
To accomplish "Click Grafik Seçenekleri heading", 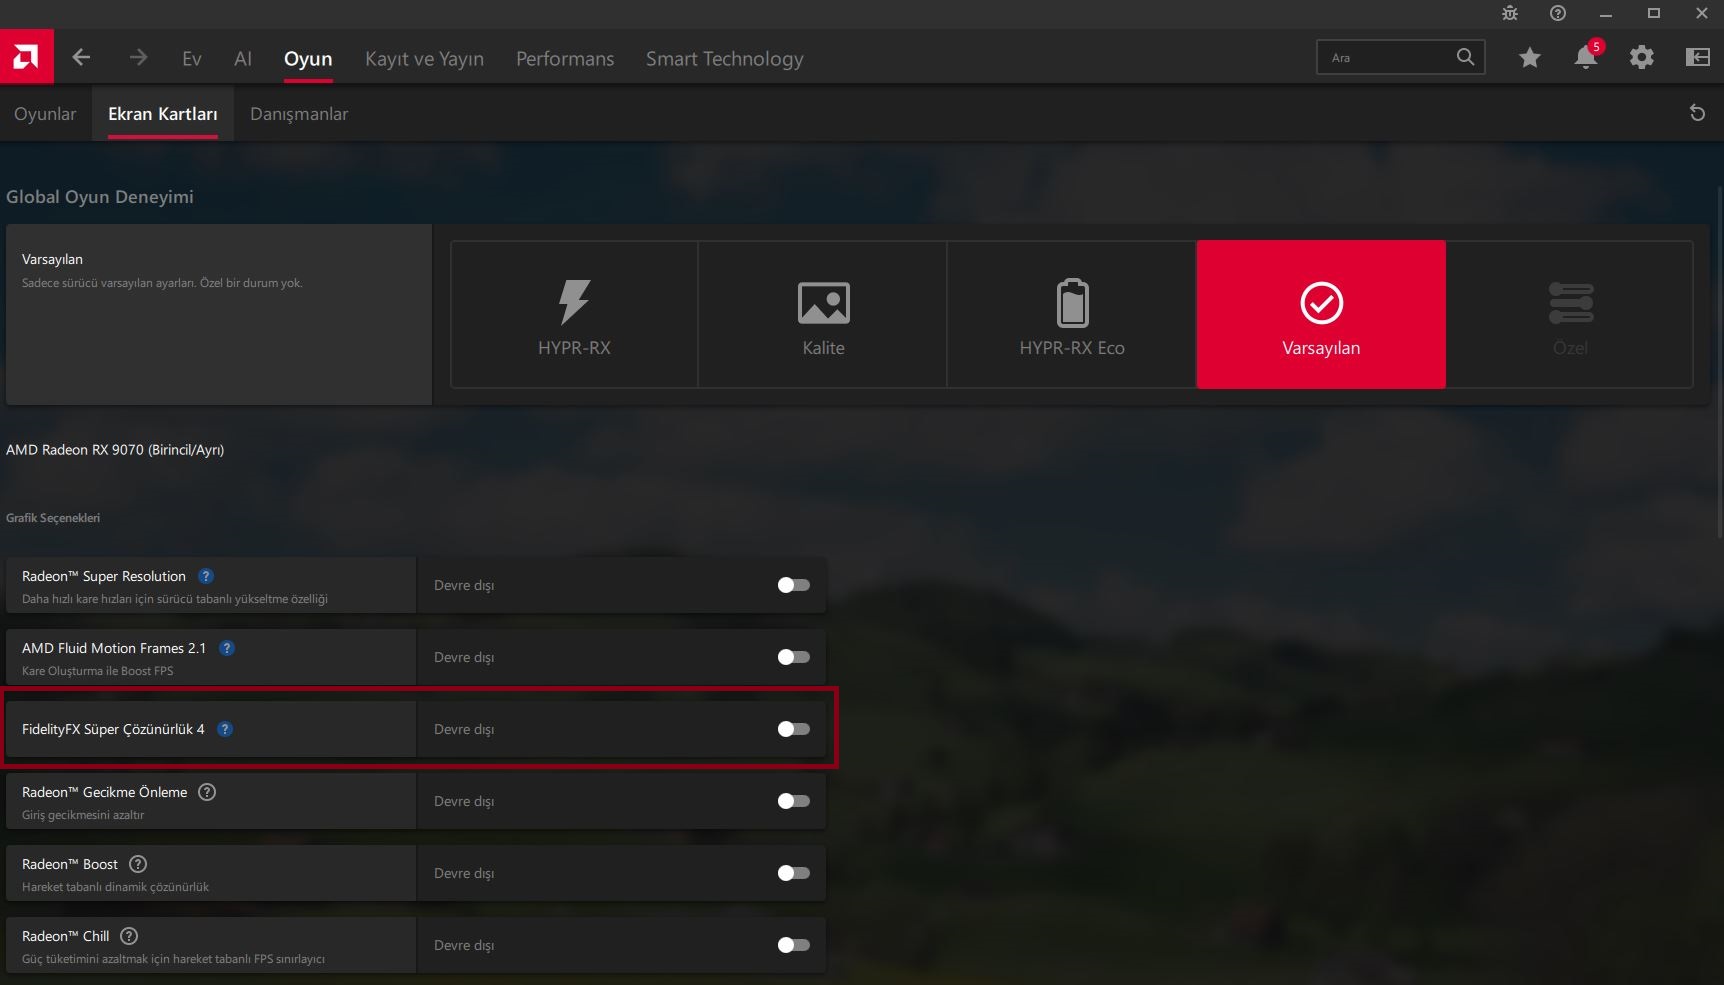I will (x=53, y=518).
